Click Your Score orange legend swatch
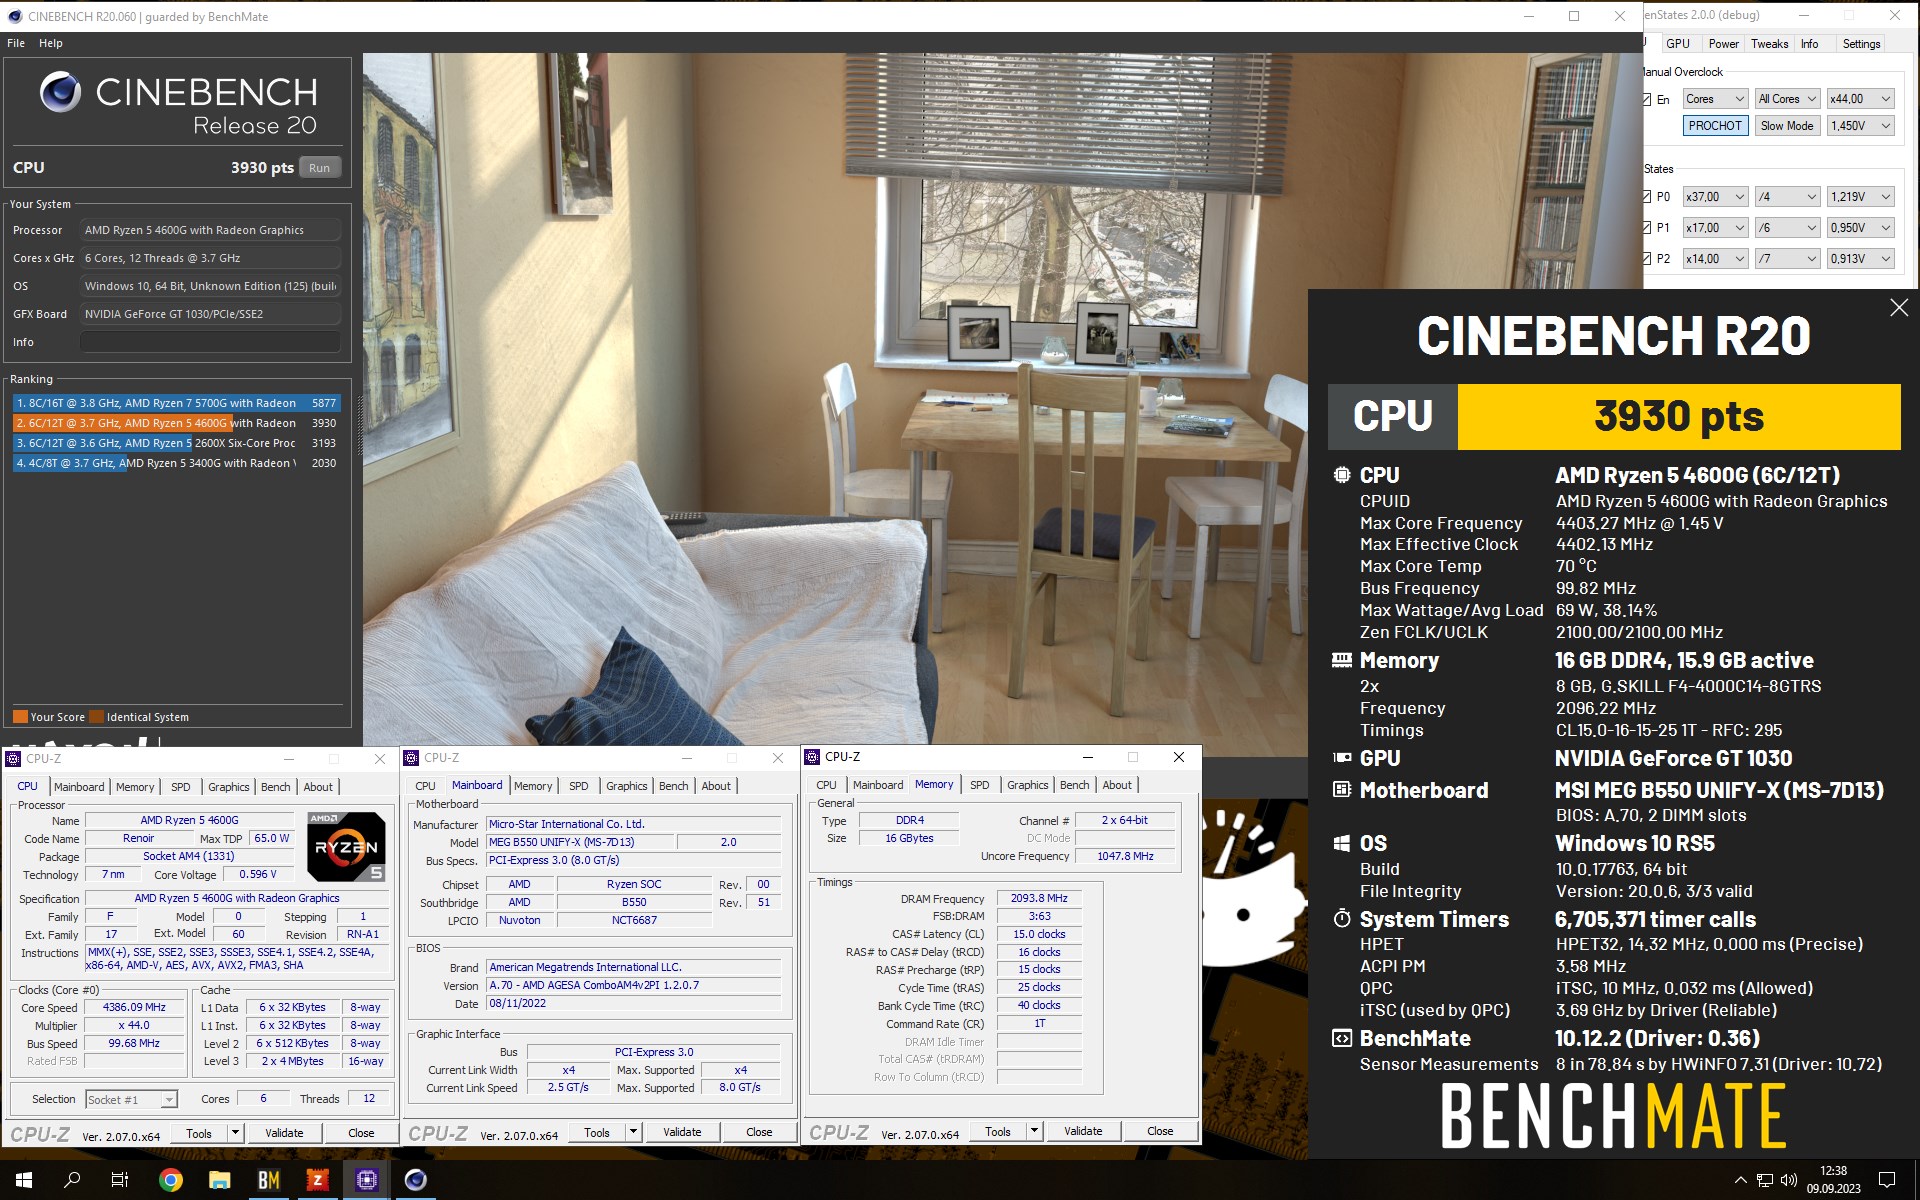Viewport: 1920px width, 1200px height. tap(20, 717)
